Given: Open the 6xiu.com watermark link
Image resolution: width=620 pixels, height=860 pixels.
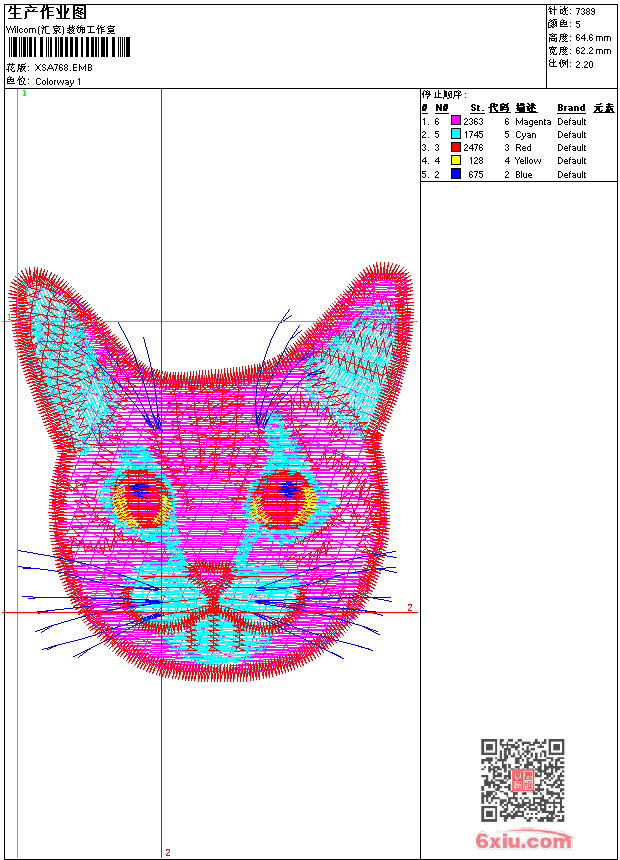Looking at the screenshot, I should pyautogui.click(x=523, y=841).
